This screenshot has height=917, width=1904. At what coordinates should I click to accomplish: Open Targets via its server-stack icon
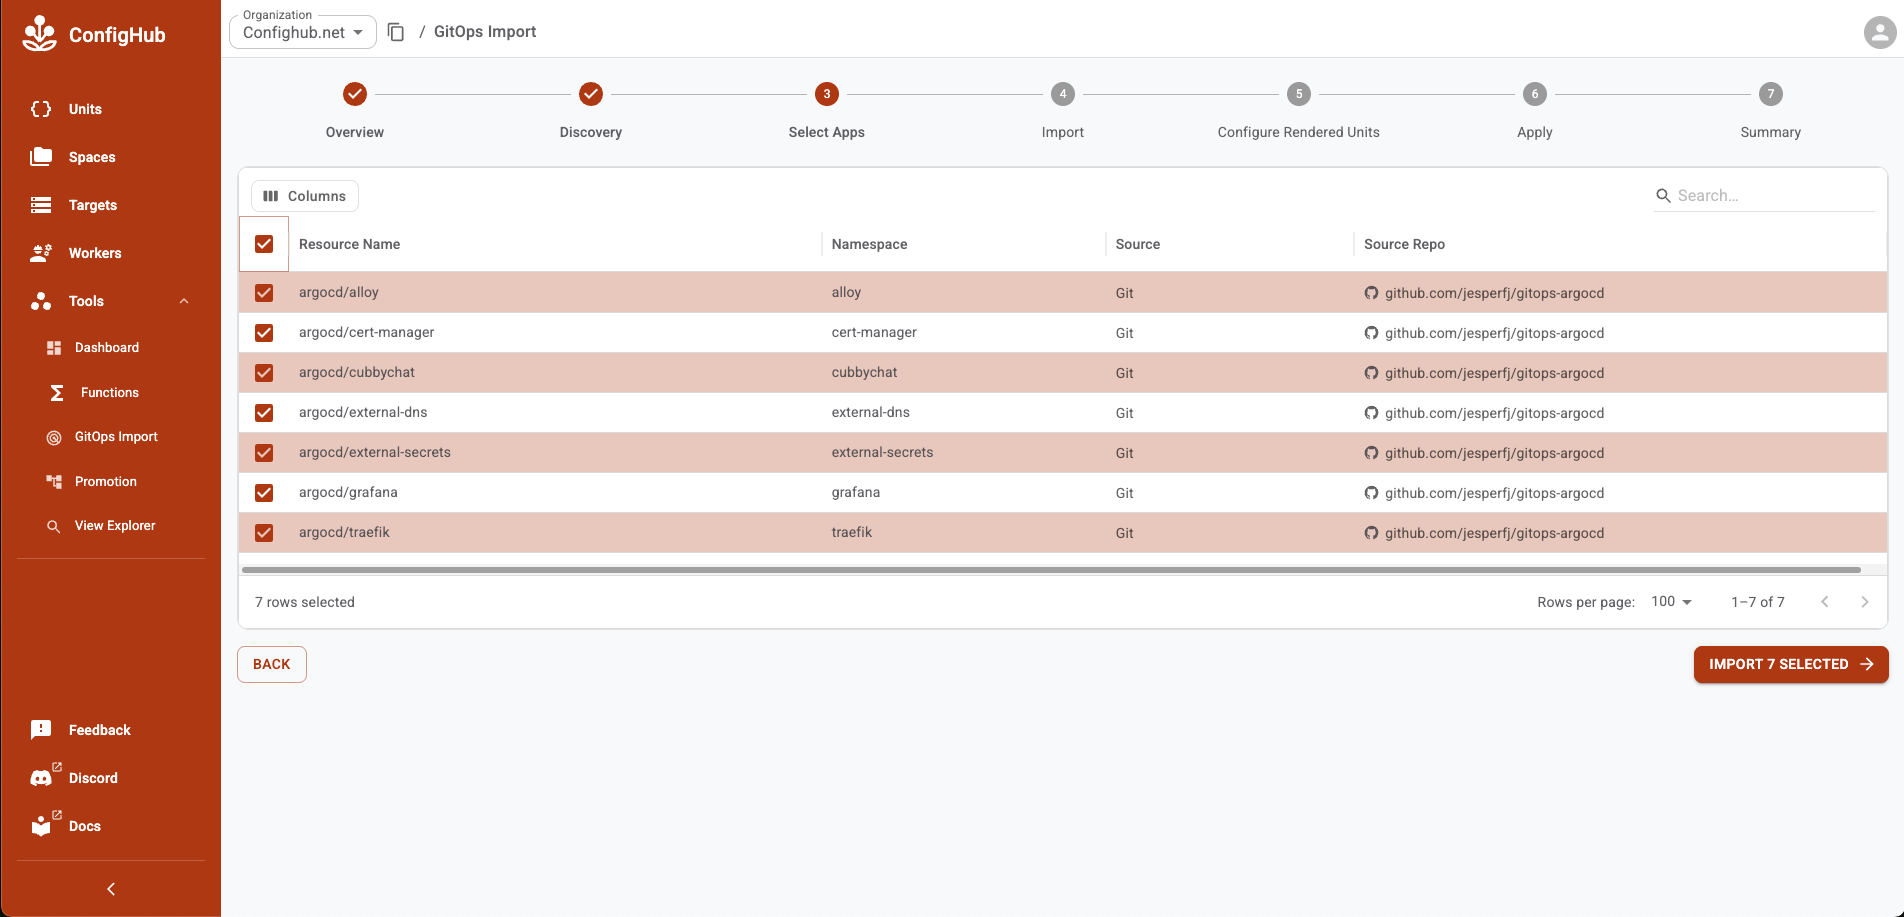click(x=41, y=205)
